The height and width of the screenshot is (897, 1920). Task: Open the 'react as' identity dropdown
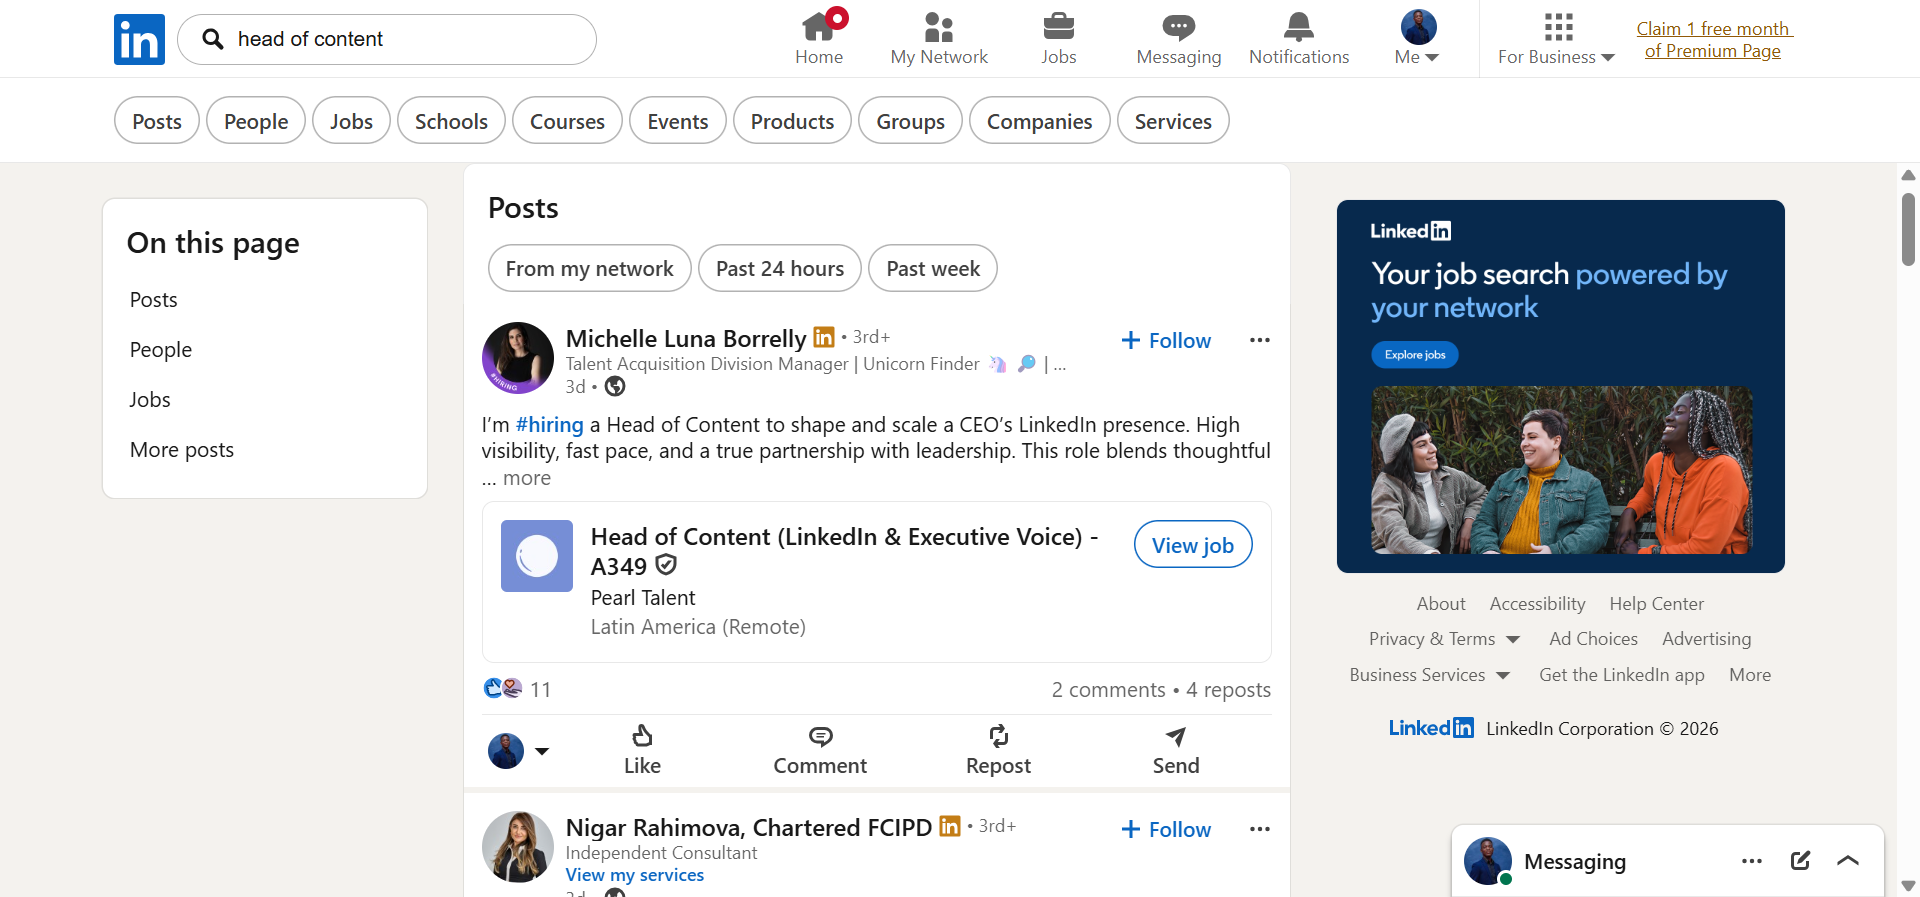[518, 751]
